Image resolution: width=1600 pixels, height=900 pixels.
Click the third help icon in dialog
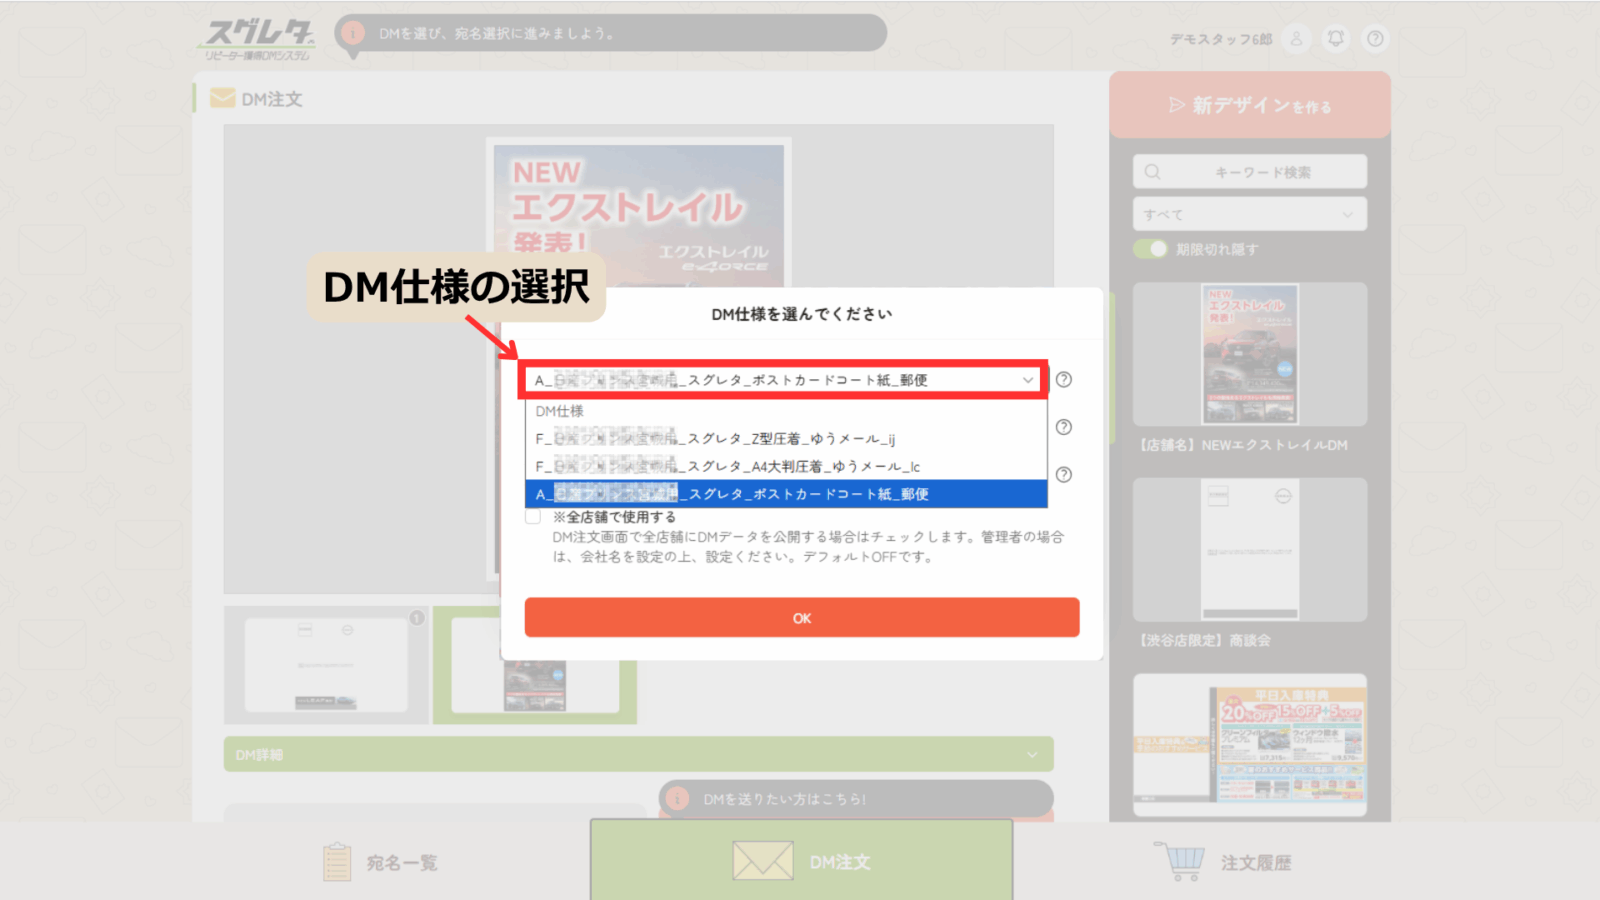[x=1064, y=475]
